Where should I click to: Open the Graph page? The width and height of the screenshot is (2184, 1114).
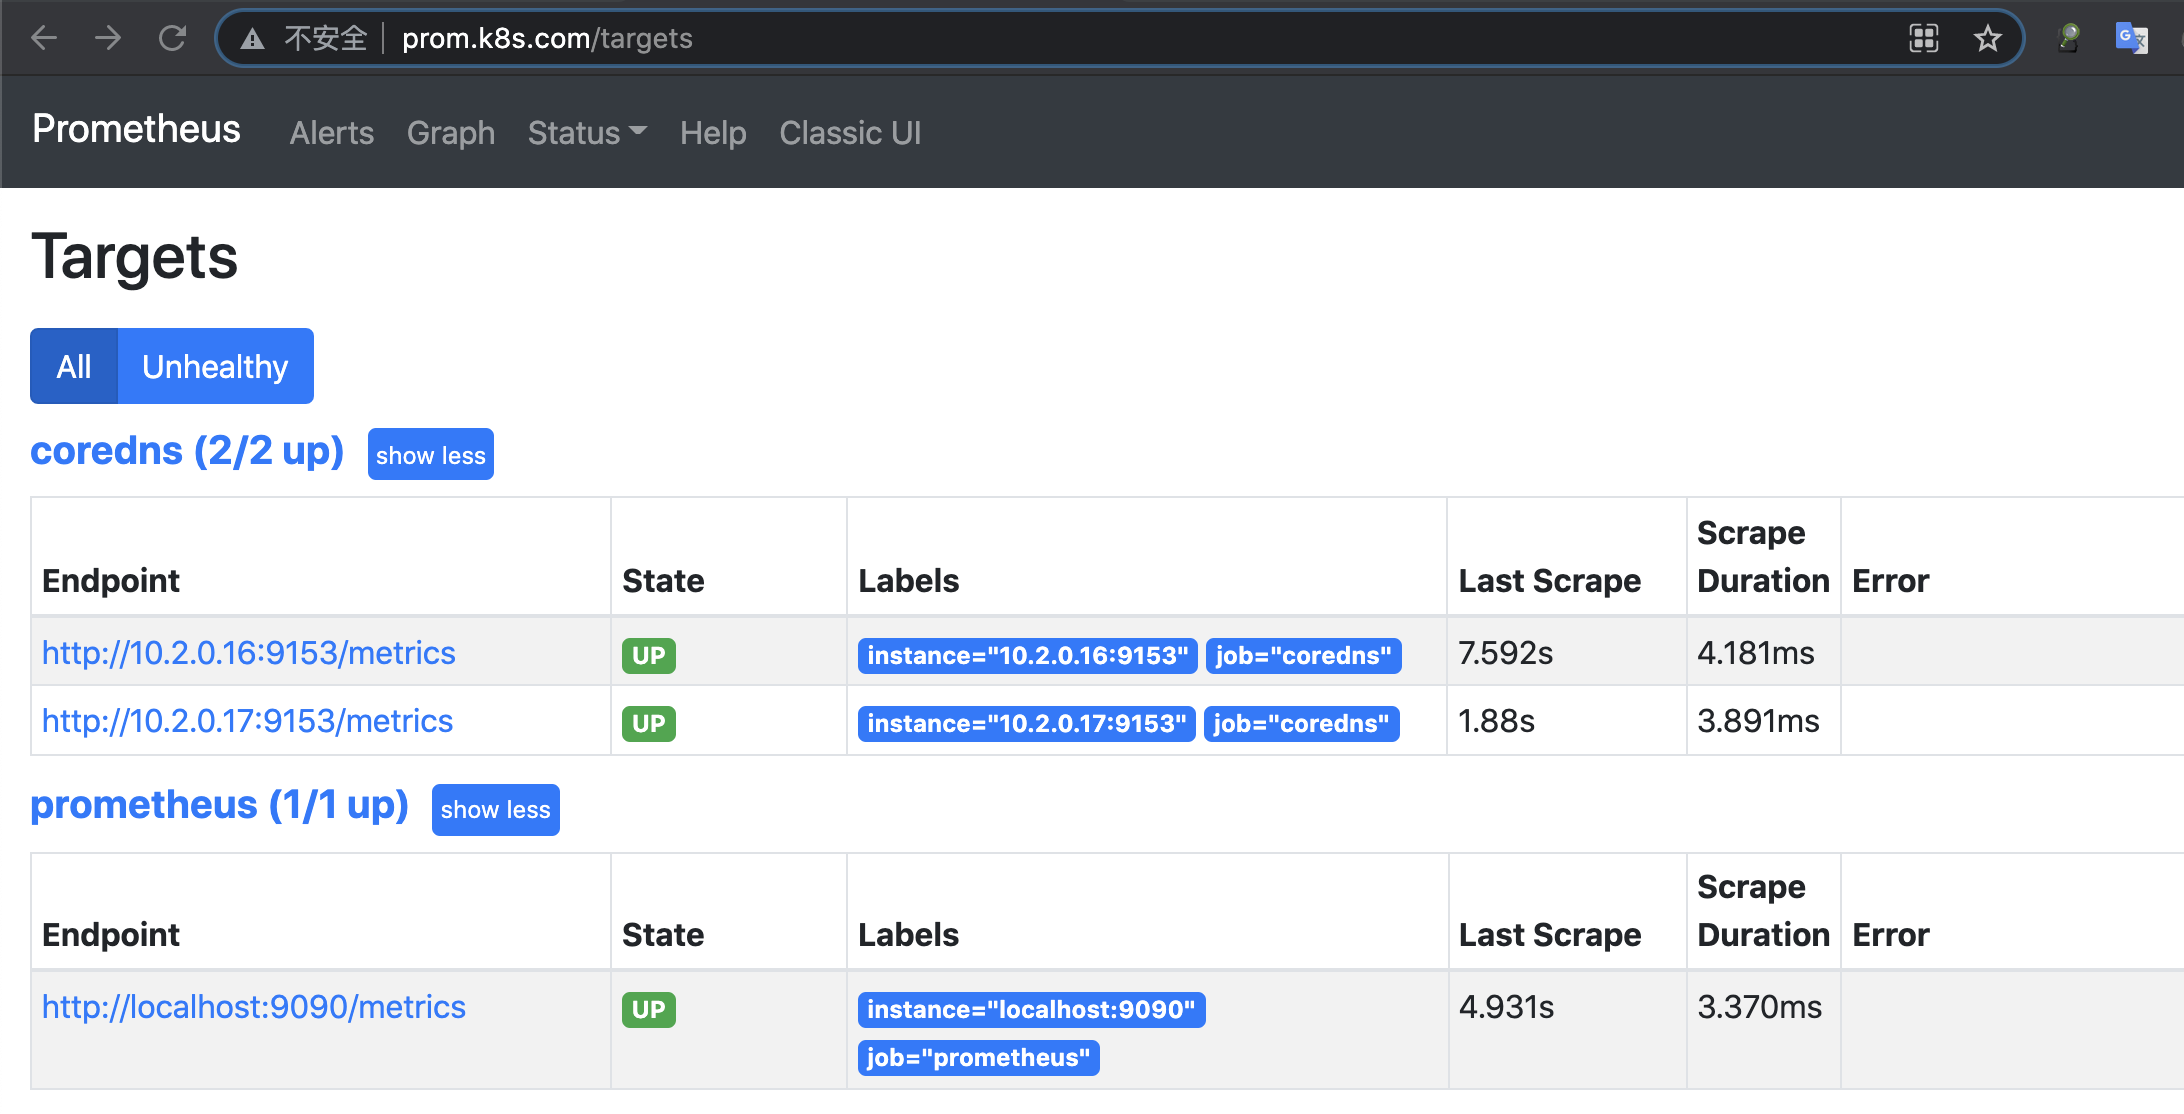click(x=451, y=133)
